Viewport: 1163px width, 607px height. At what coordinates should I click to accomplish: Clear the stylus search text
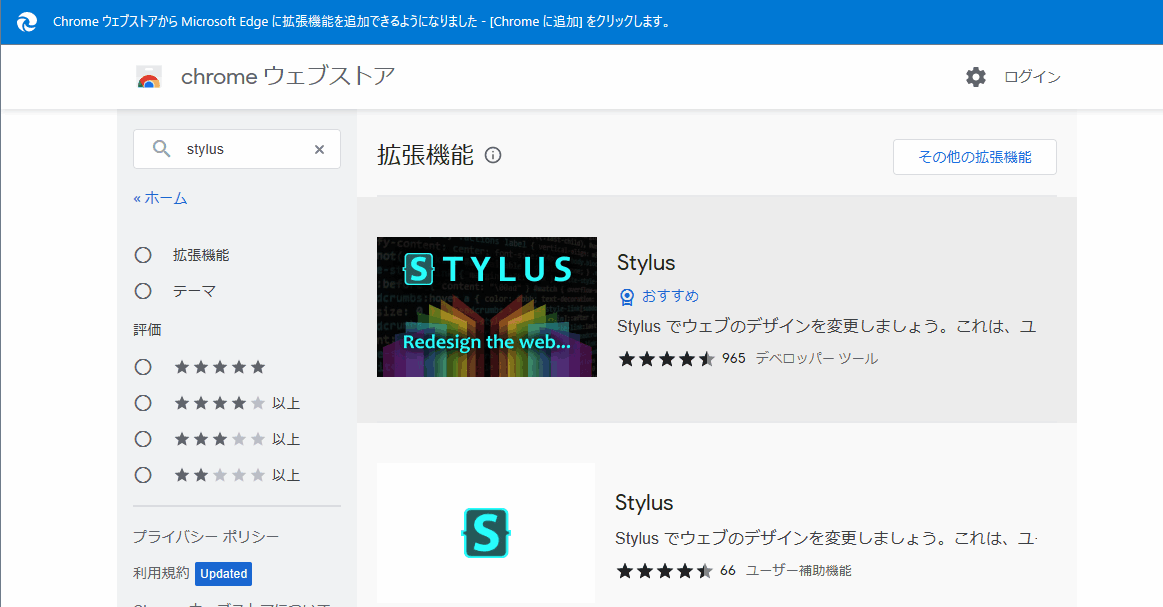320,149
